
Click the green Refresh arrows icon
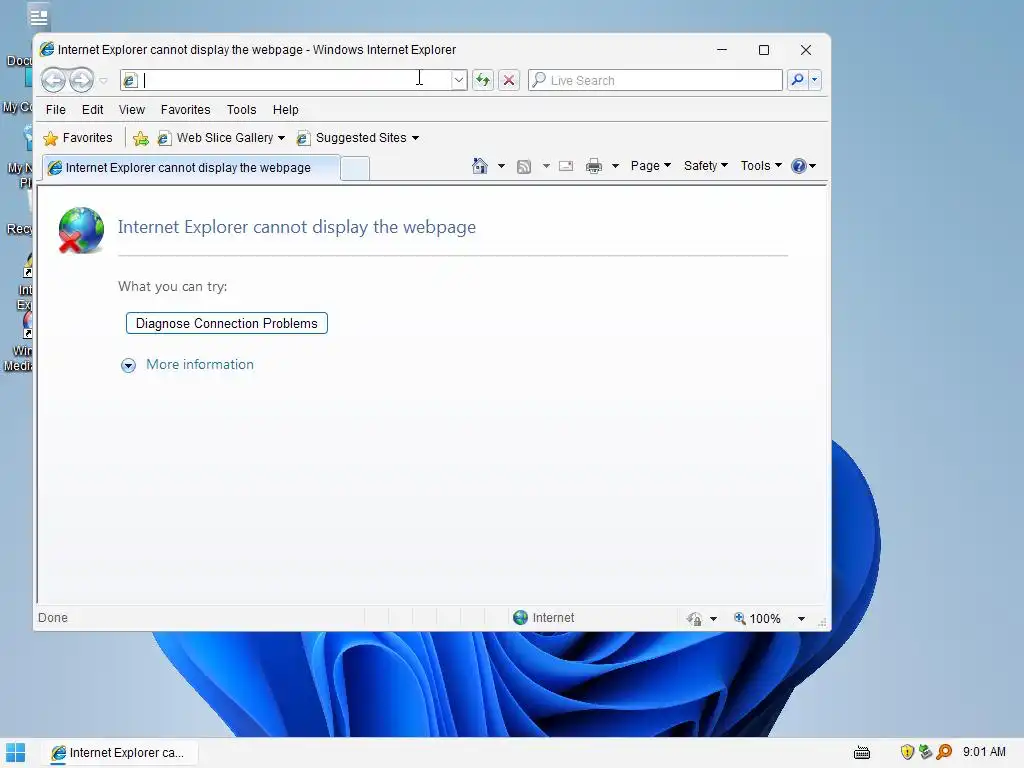click(x=483, y=80)
